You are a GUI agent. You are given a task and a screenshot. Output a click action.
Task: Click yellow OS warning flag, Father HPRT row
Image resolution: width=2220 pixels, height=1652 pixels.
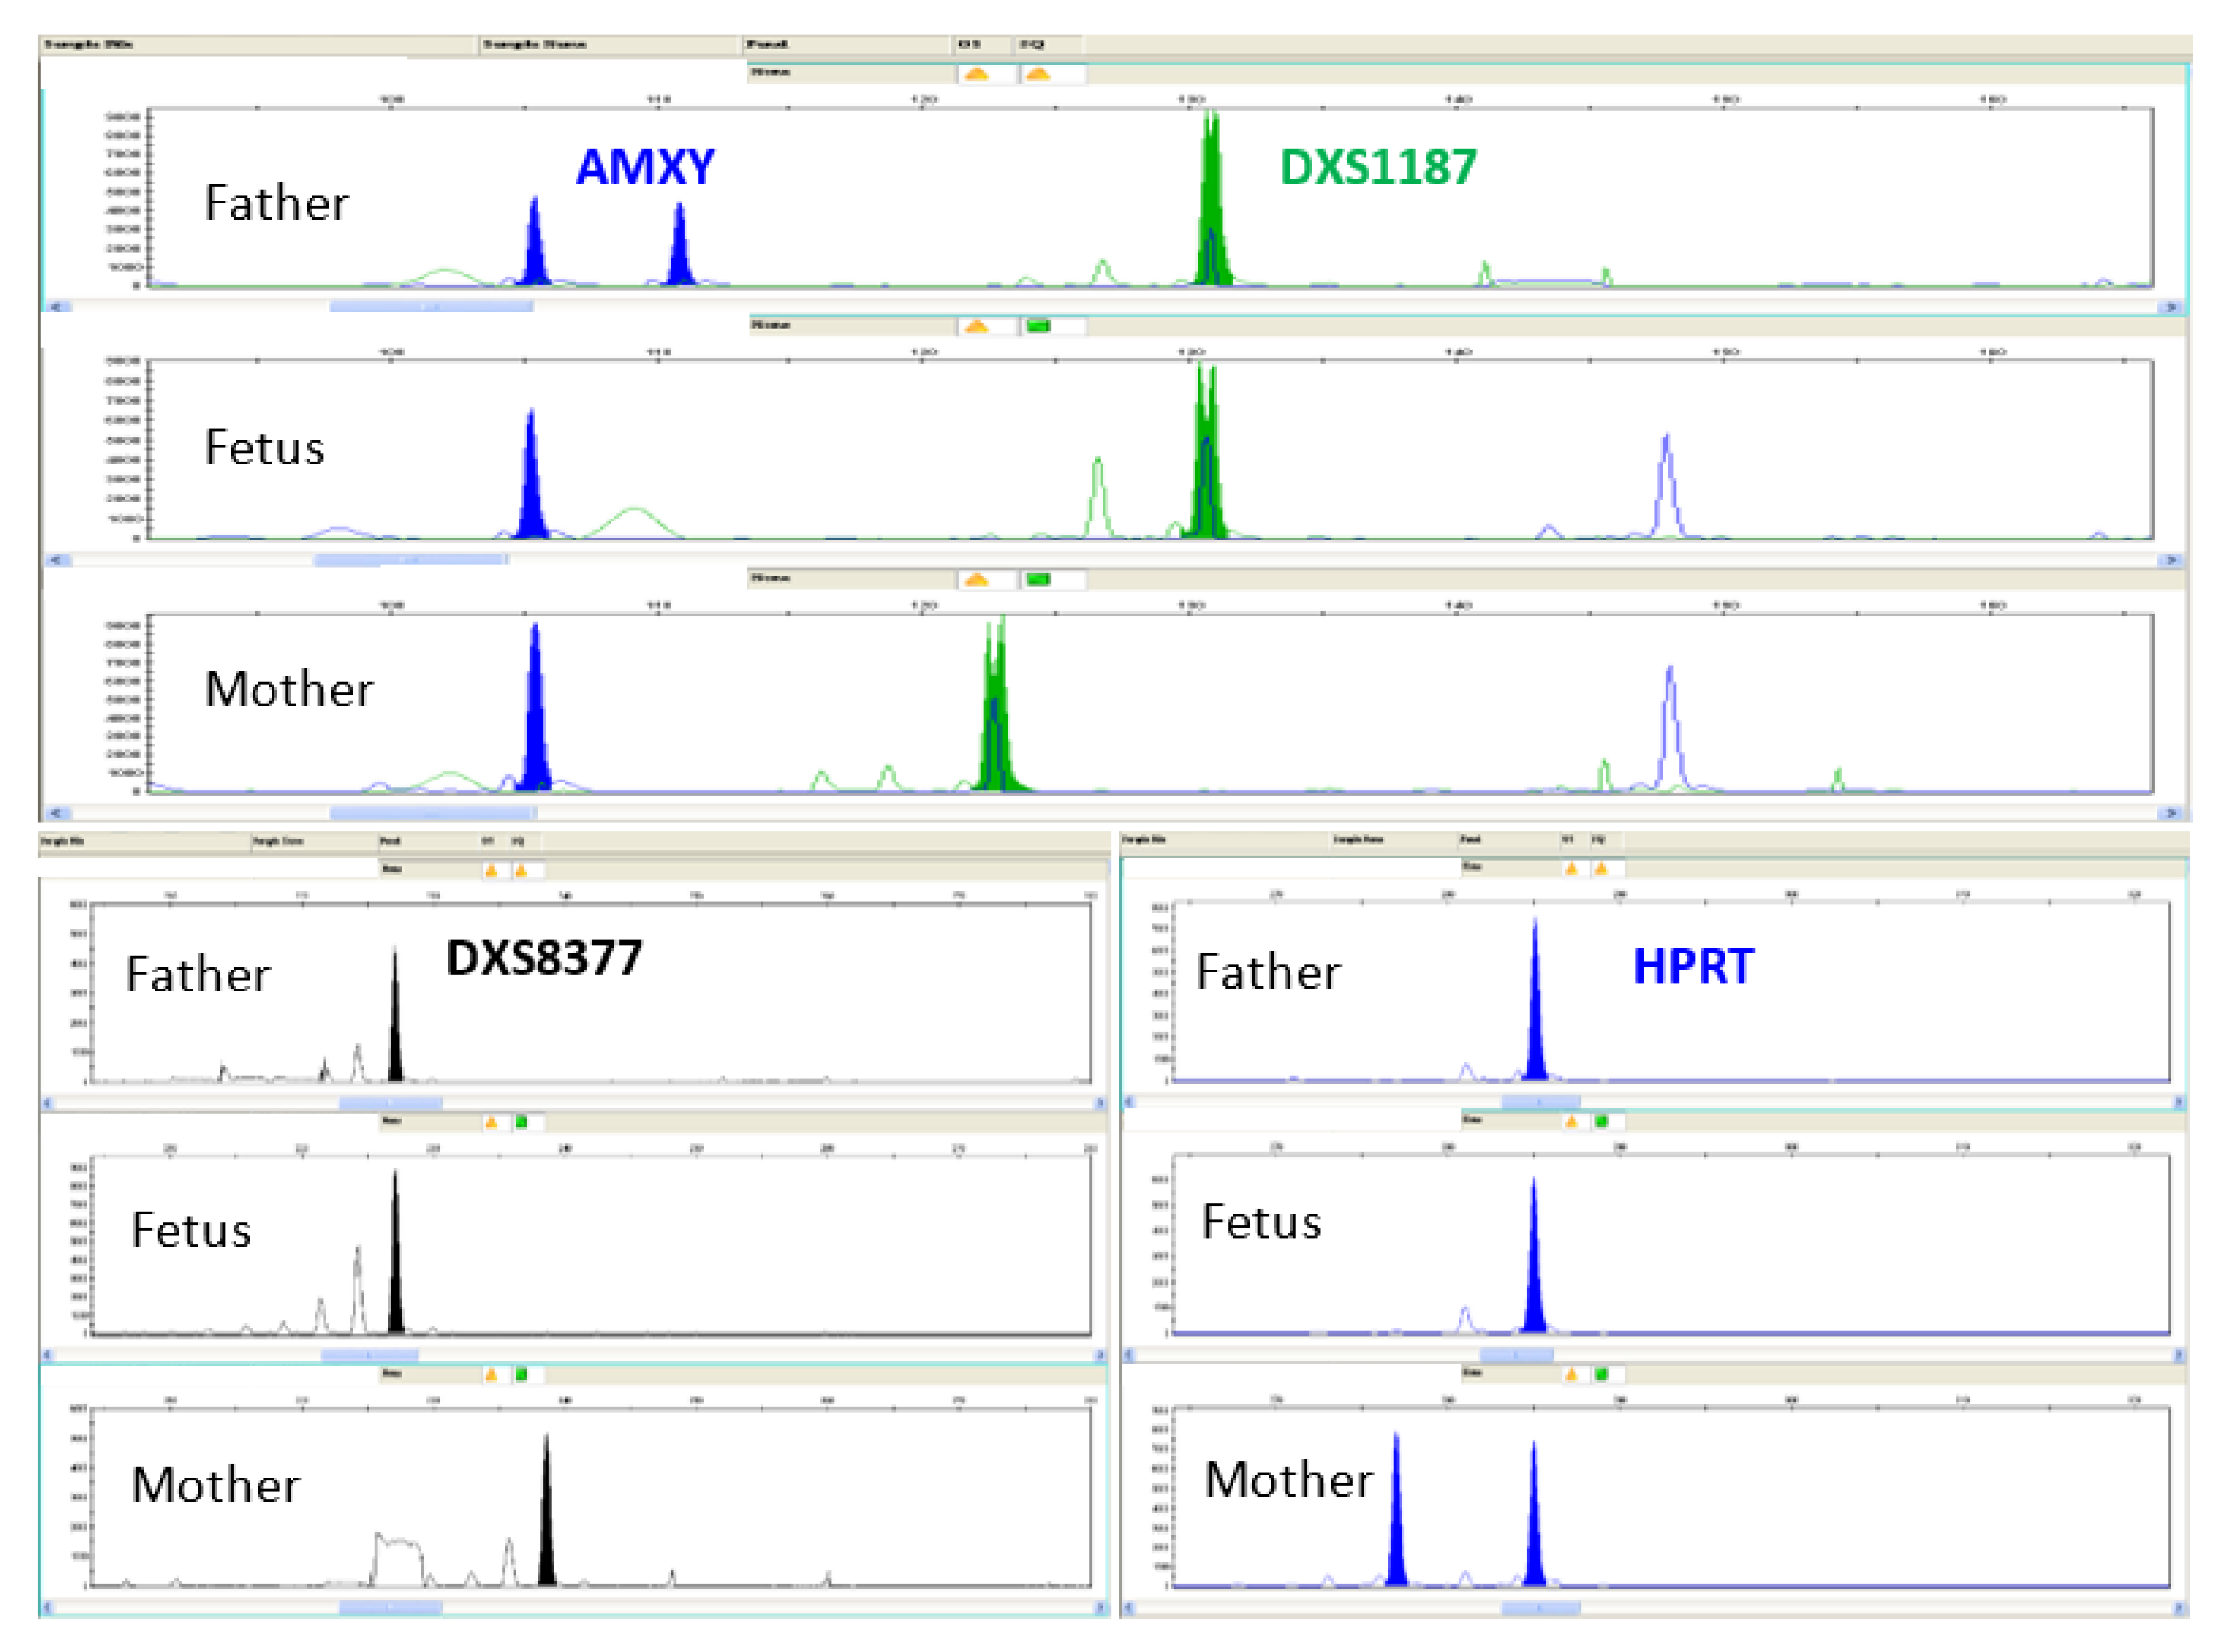pos(1571,868)
